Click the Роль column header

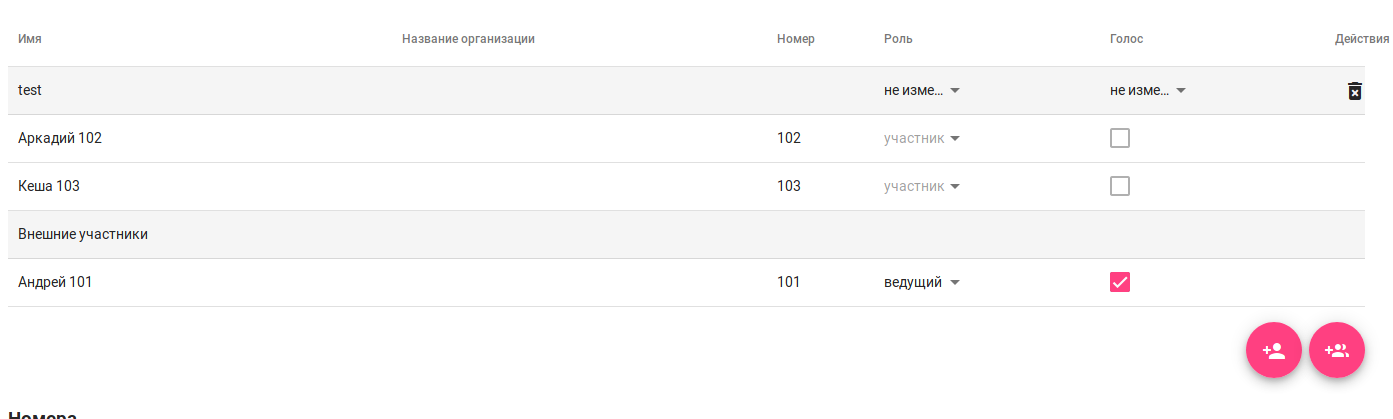tap(898, 39)
